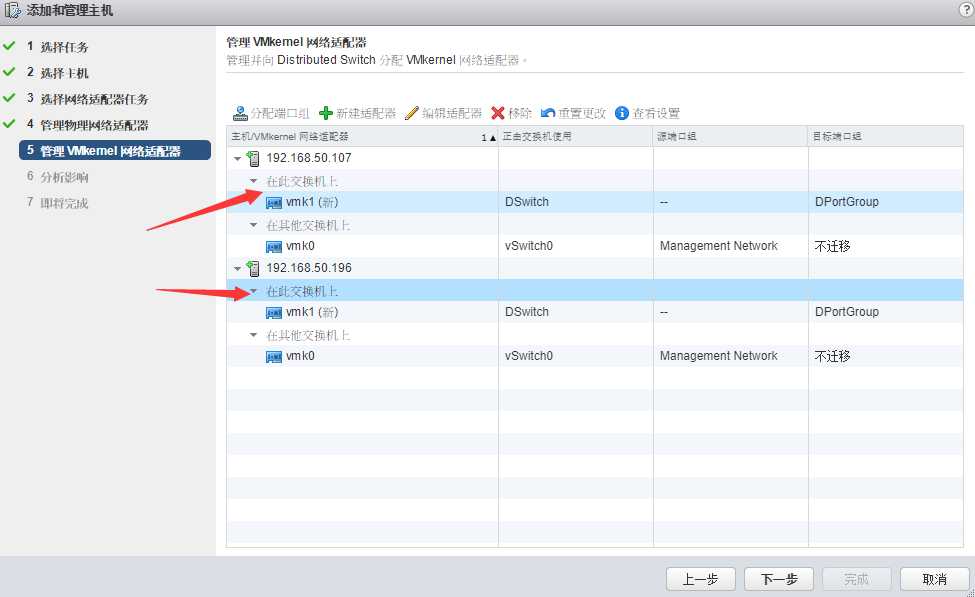
Task: Click the blue info View settings icon
Action: [x=622, y=113]
